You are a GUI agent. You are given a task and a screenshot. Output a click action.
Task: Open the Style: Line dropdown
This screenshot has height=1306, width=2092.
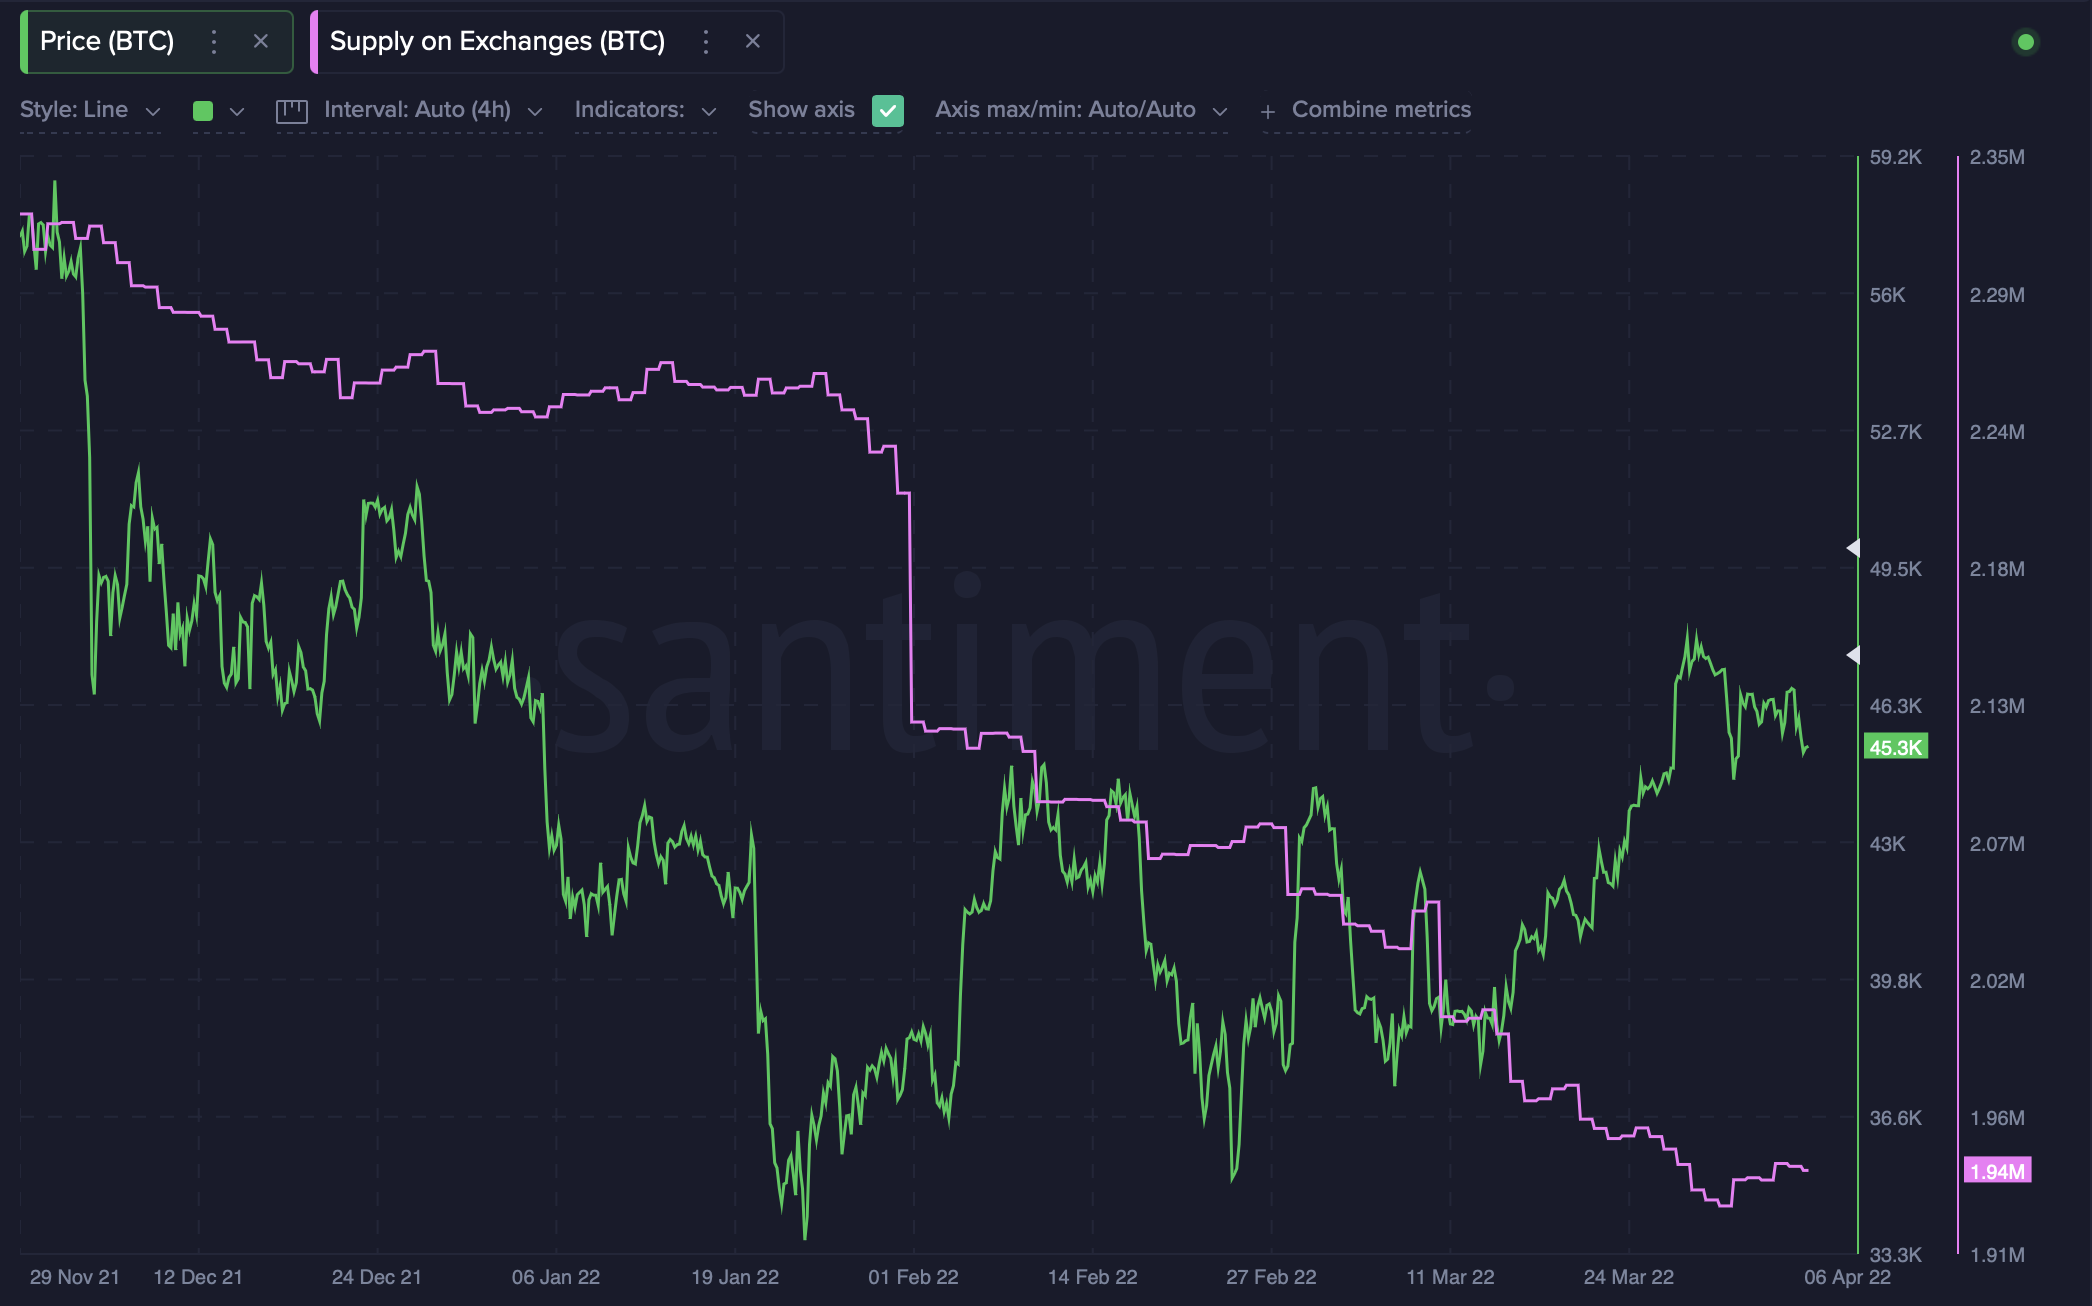(x=90, y=110)
